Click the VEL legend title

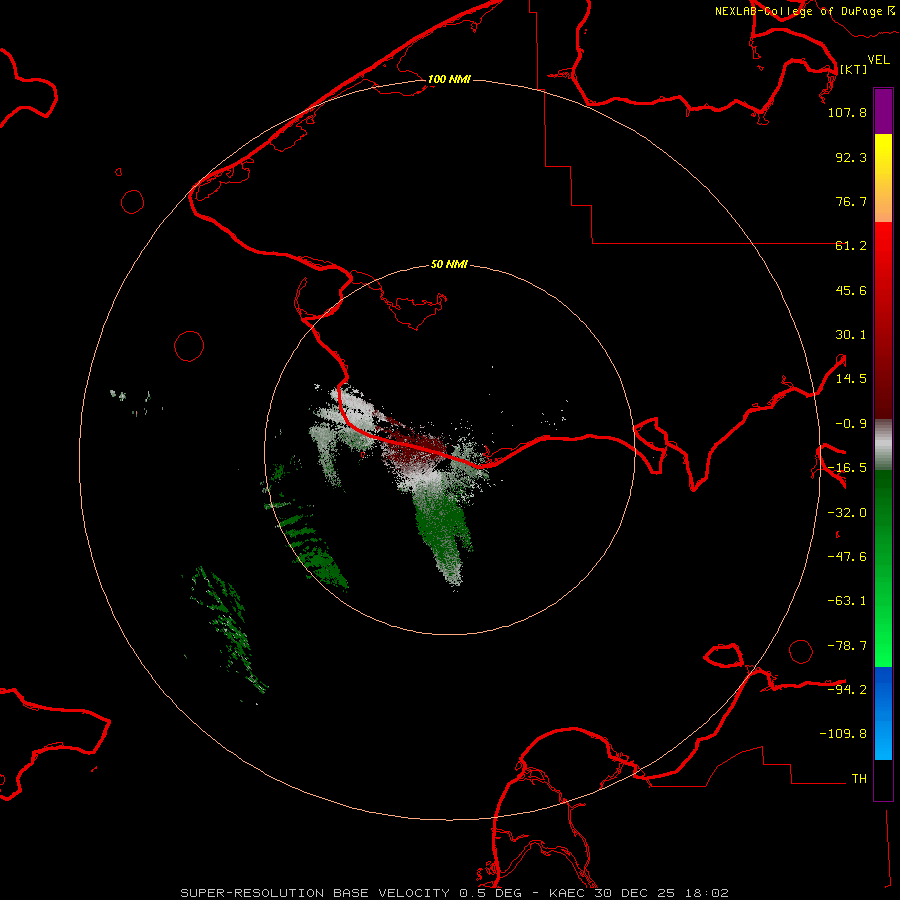click(878, 59)
